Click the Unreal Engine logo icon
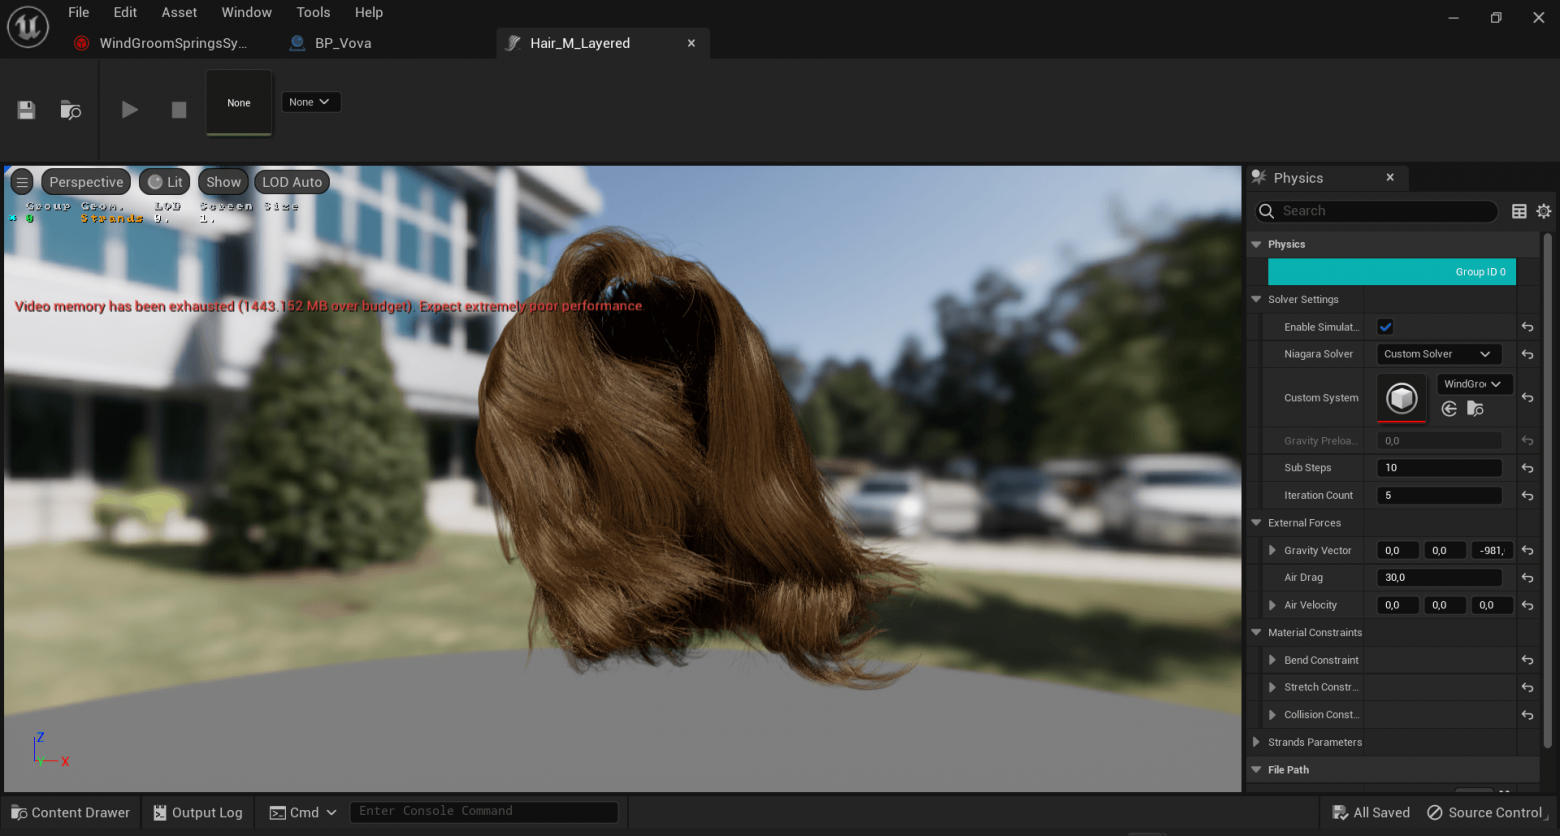1560x836 pixels. tap(28, 27)
